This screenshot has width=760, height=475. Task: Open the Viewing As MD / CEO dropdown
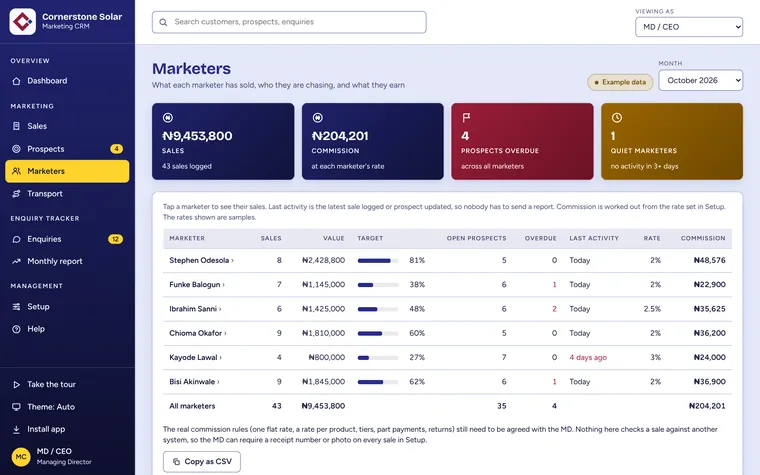689,27
